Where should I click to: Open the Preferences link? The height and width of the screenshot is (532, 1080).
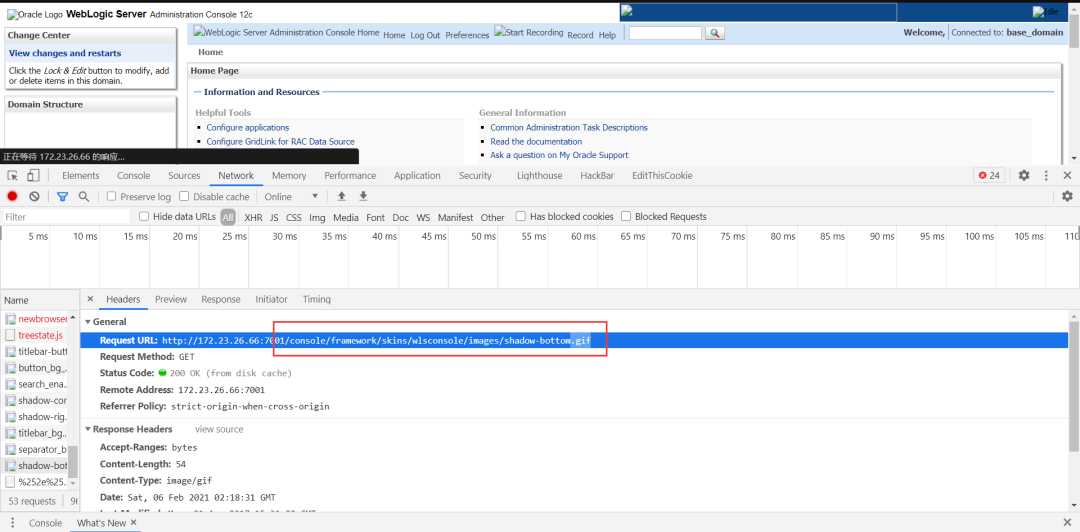pos(467,35)
